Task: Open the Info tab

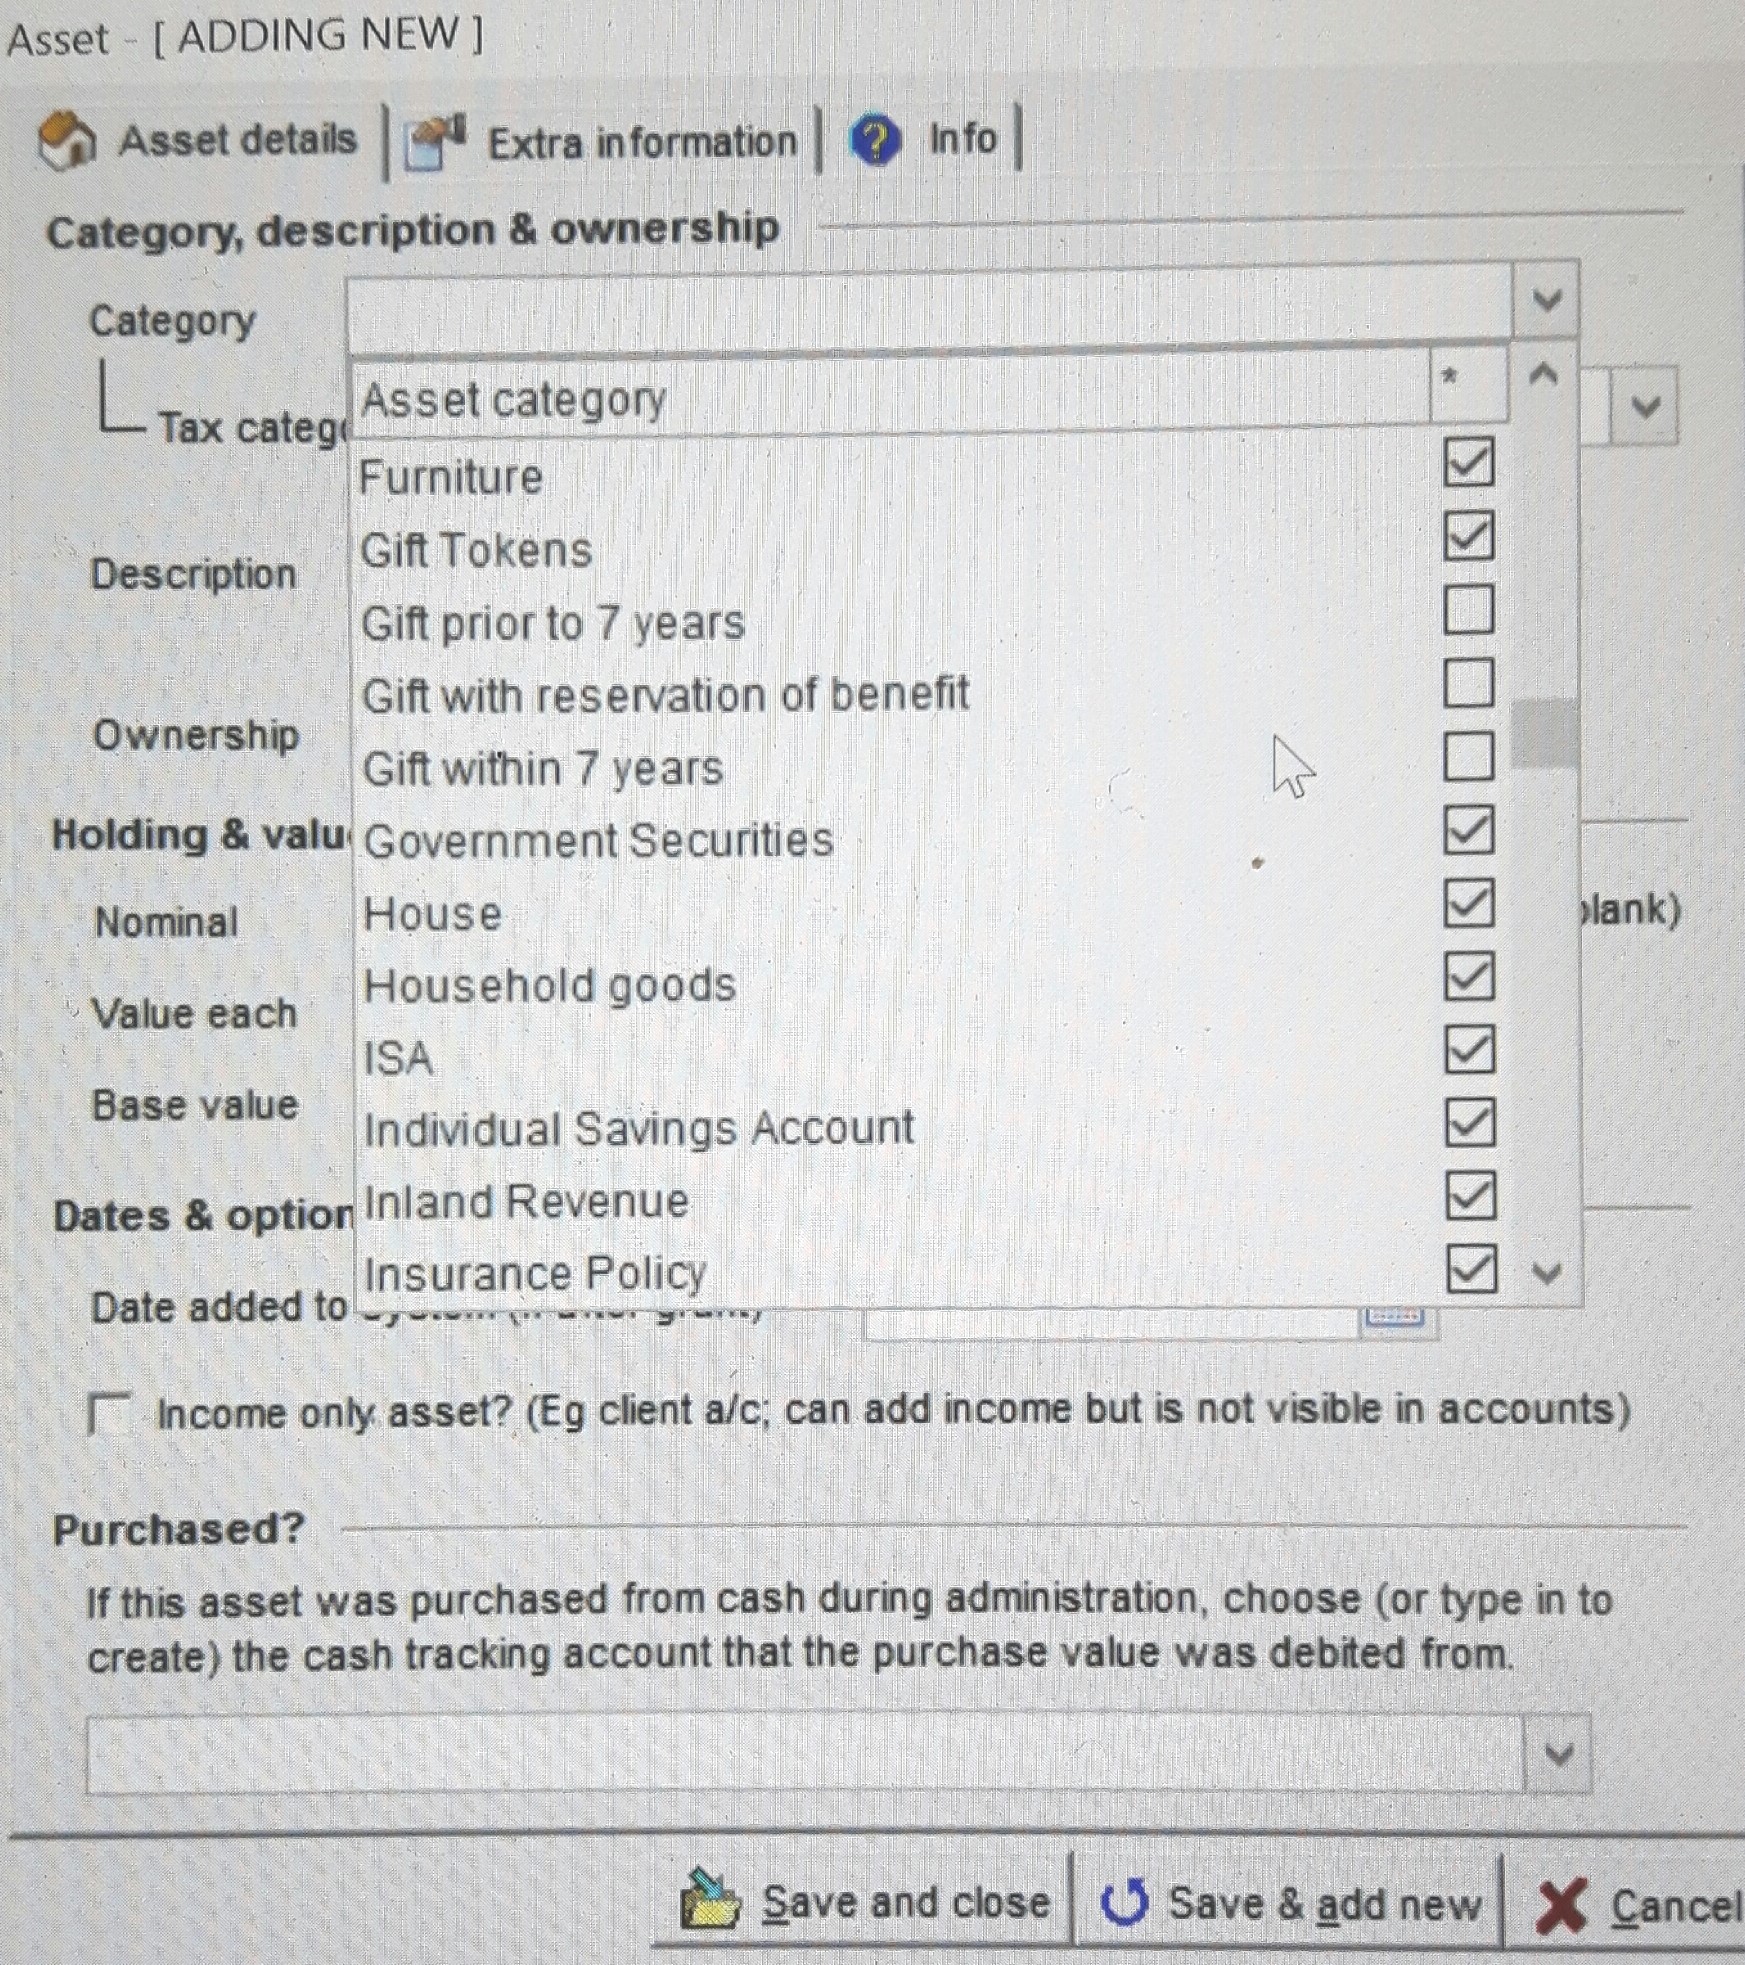Action: tap(962, 139)
